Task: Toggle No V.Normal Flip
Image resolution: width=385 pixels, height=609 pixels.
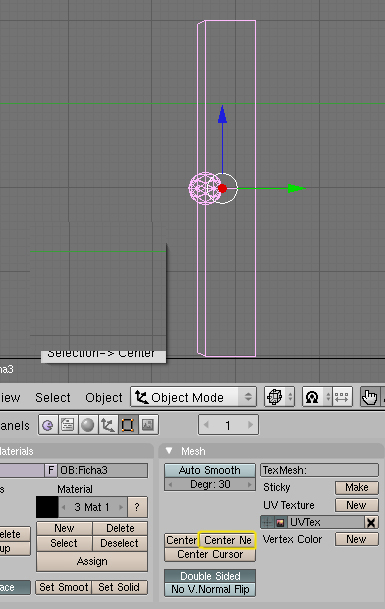Action: click(210, 589)
